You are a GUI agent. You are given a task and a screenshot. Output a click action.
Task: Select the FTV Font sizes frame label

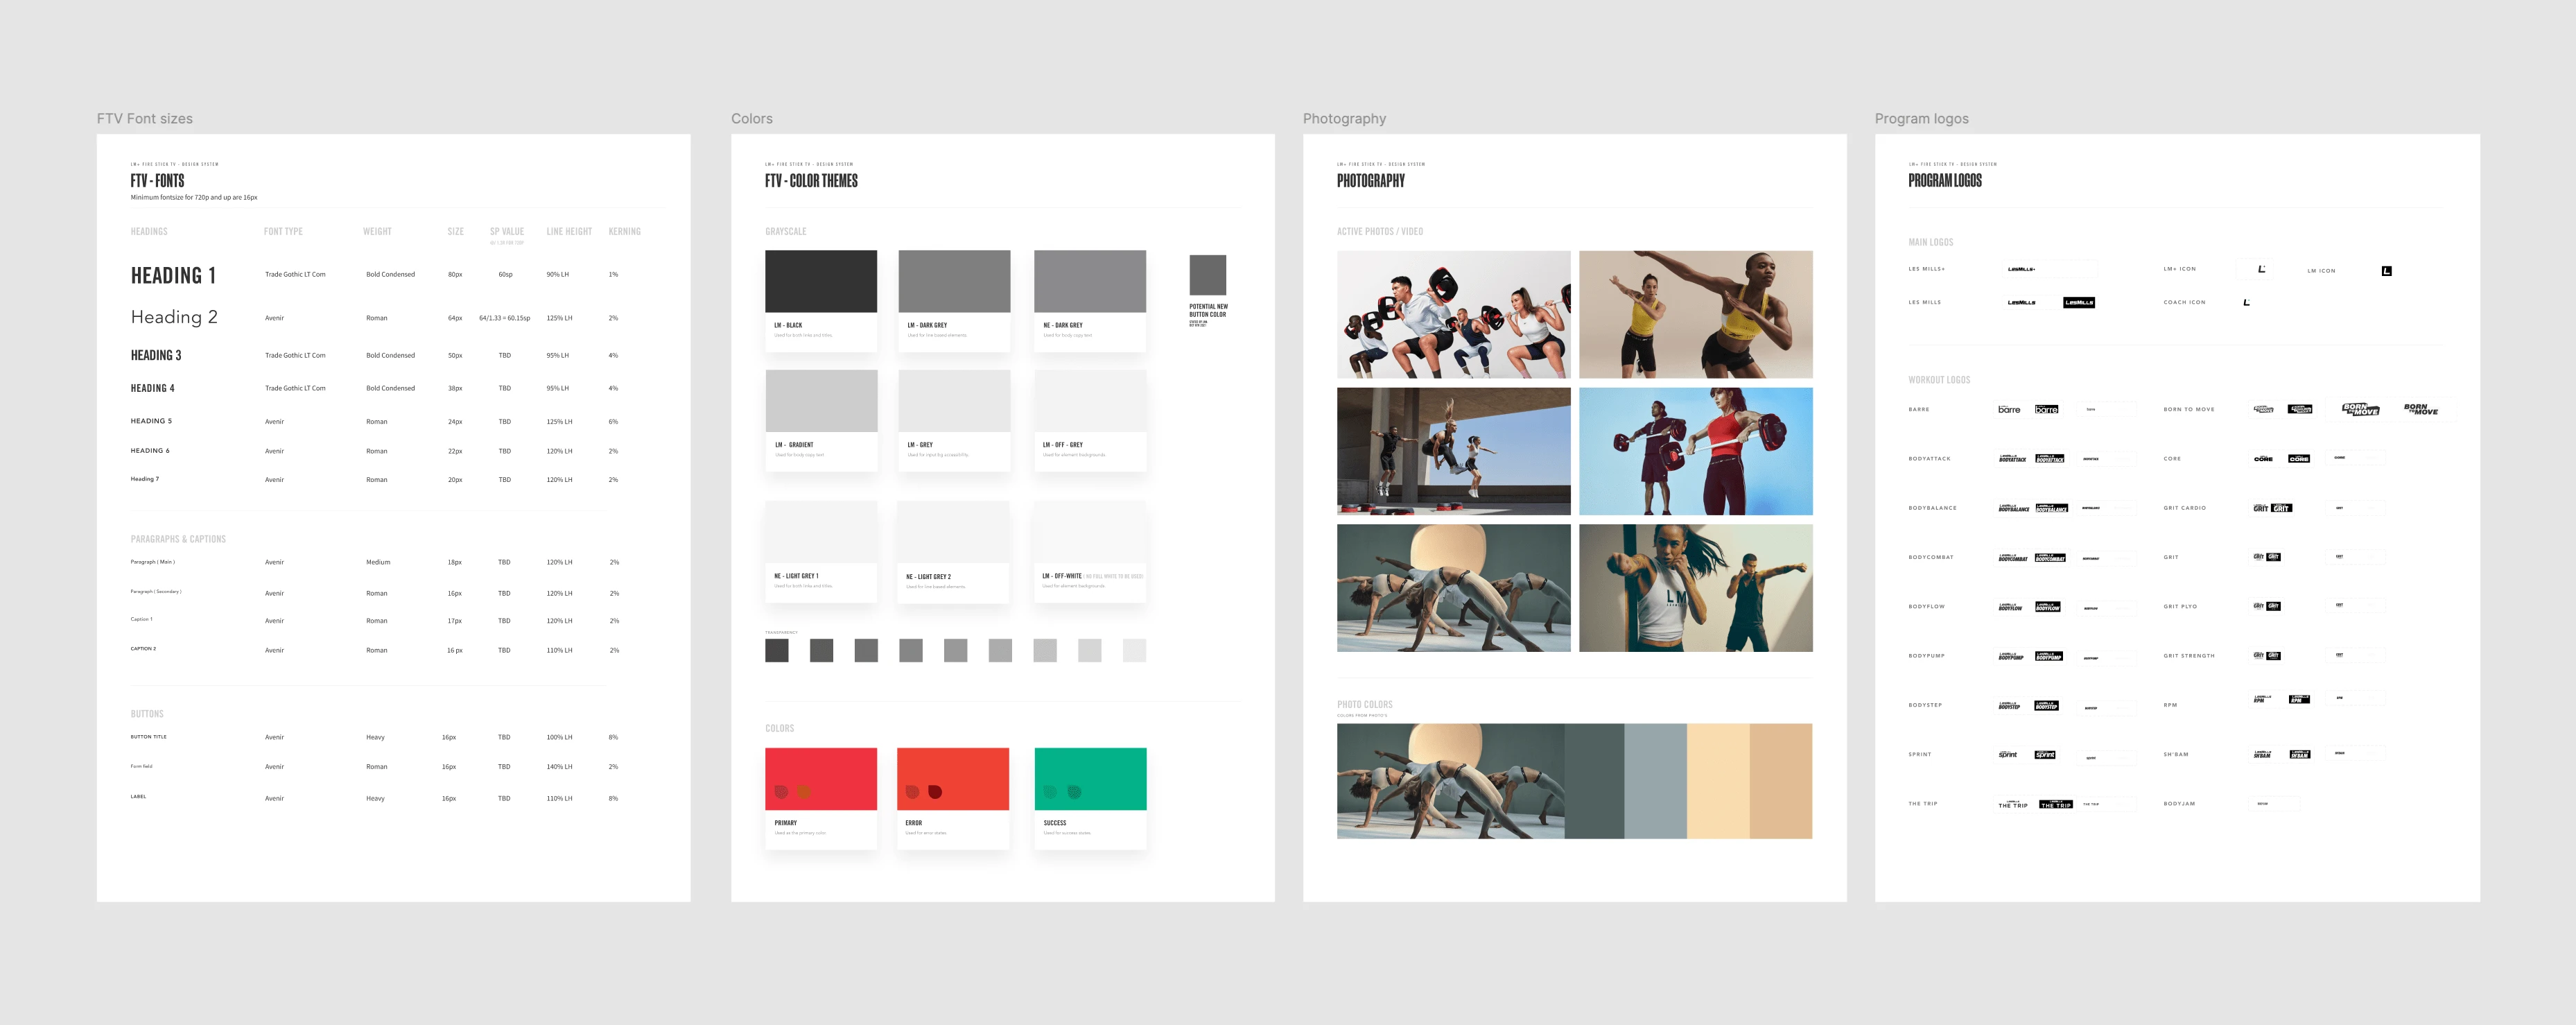(x=145, y=118)
